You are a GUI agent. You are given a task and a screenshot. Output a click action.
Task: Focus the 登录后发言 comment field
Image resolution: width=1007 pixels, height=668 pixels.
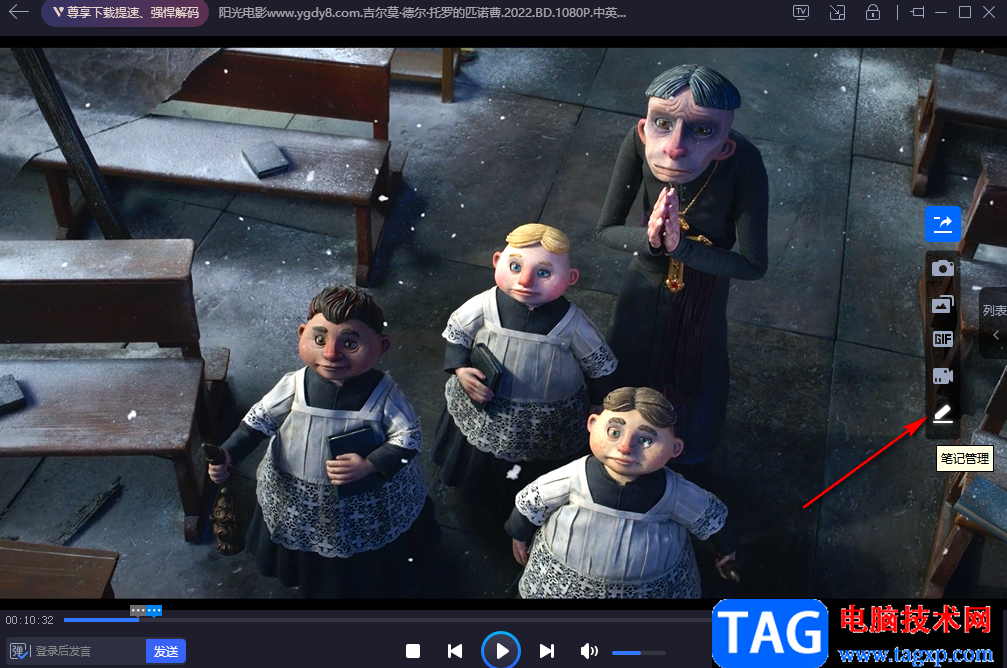89,651
